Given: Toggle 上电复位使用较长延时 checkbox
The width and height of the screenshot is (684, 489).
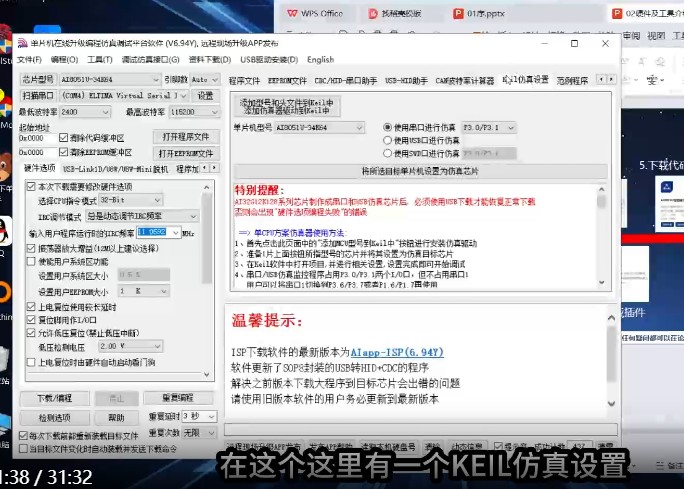Looking at the screenshot, I should tap(31, 307).
